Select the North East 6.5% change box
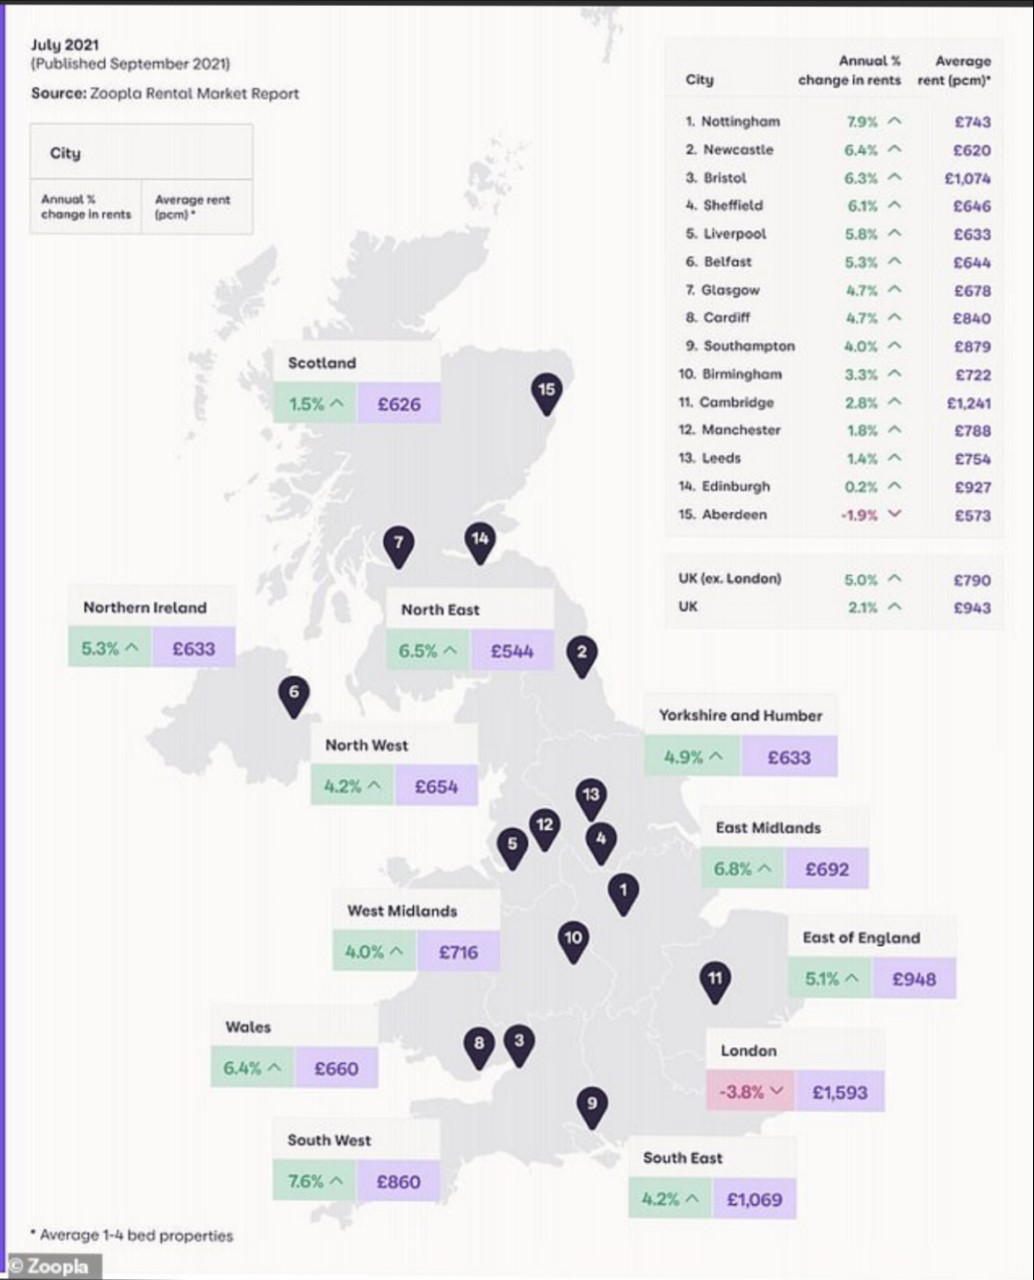The height and width of the screenshot is (1280, 1034). coord(429,651)
